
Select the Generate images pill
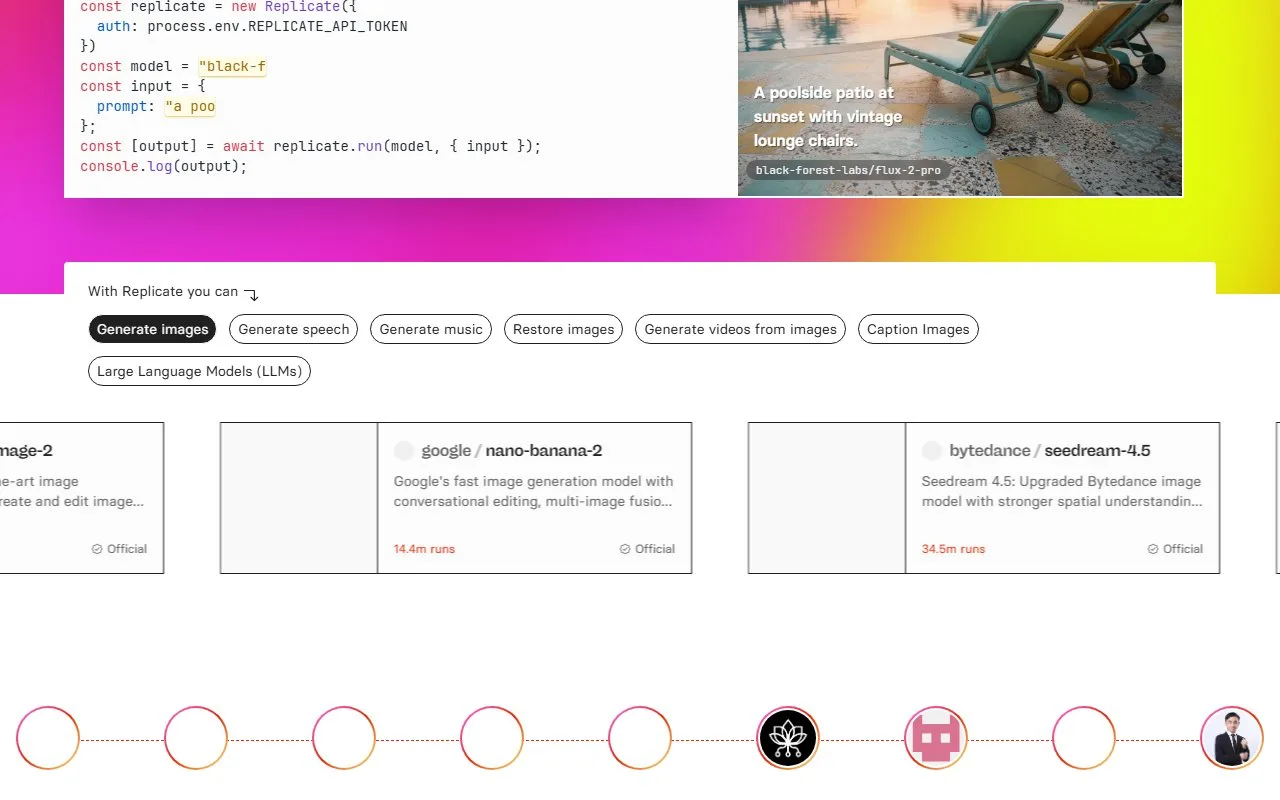click(152, 329)
